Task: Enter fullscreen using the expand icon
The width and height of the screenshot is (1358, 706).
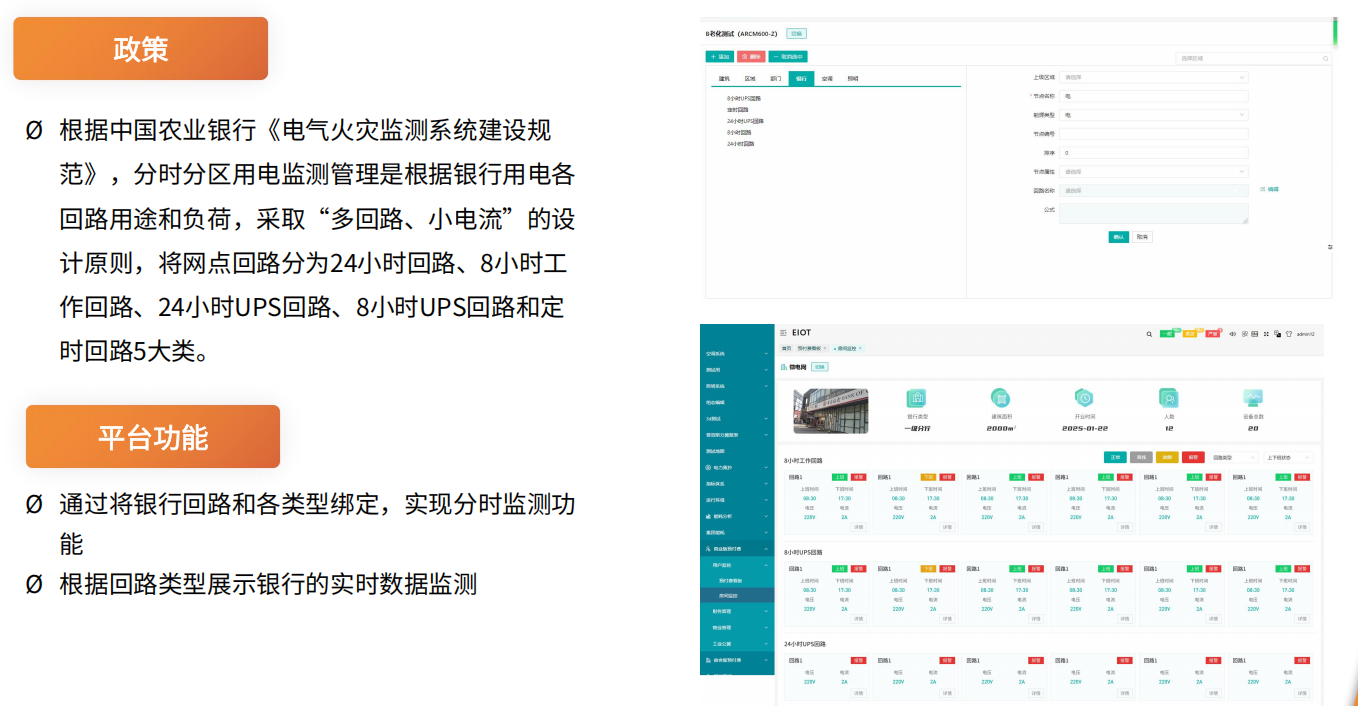Action: pos(1266,334)
